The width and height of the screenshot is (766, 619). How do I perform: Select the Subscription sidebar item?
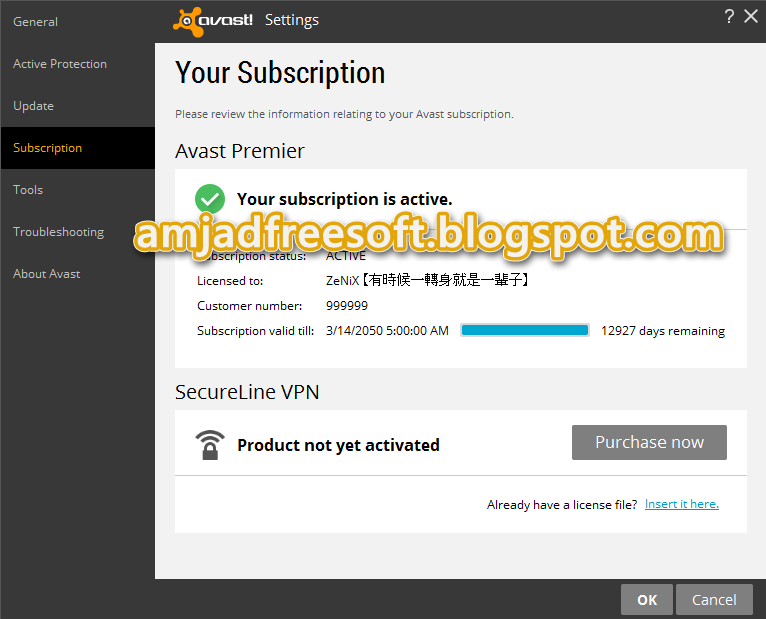[x=47, y=148]
